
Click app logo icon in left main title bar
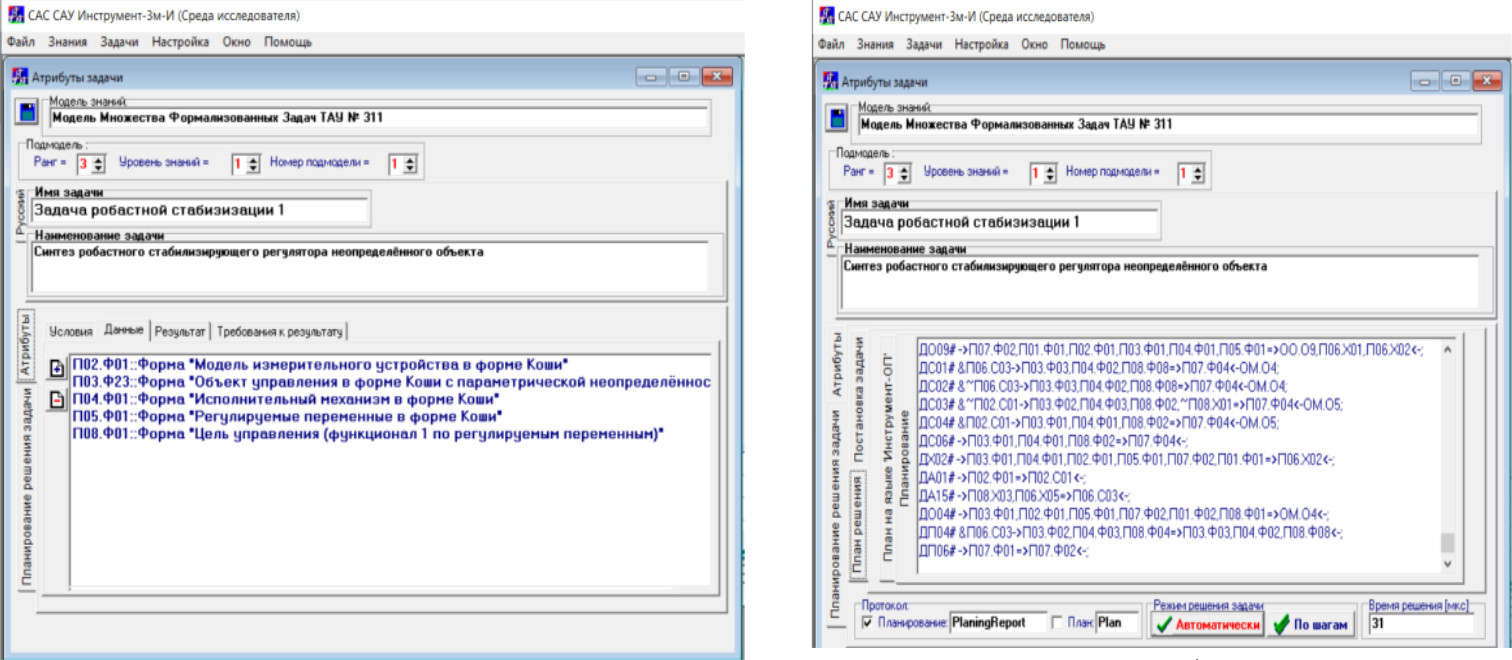[14, 16]
